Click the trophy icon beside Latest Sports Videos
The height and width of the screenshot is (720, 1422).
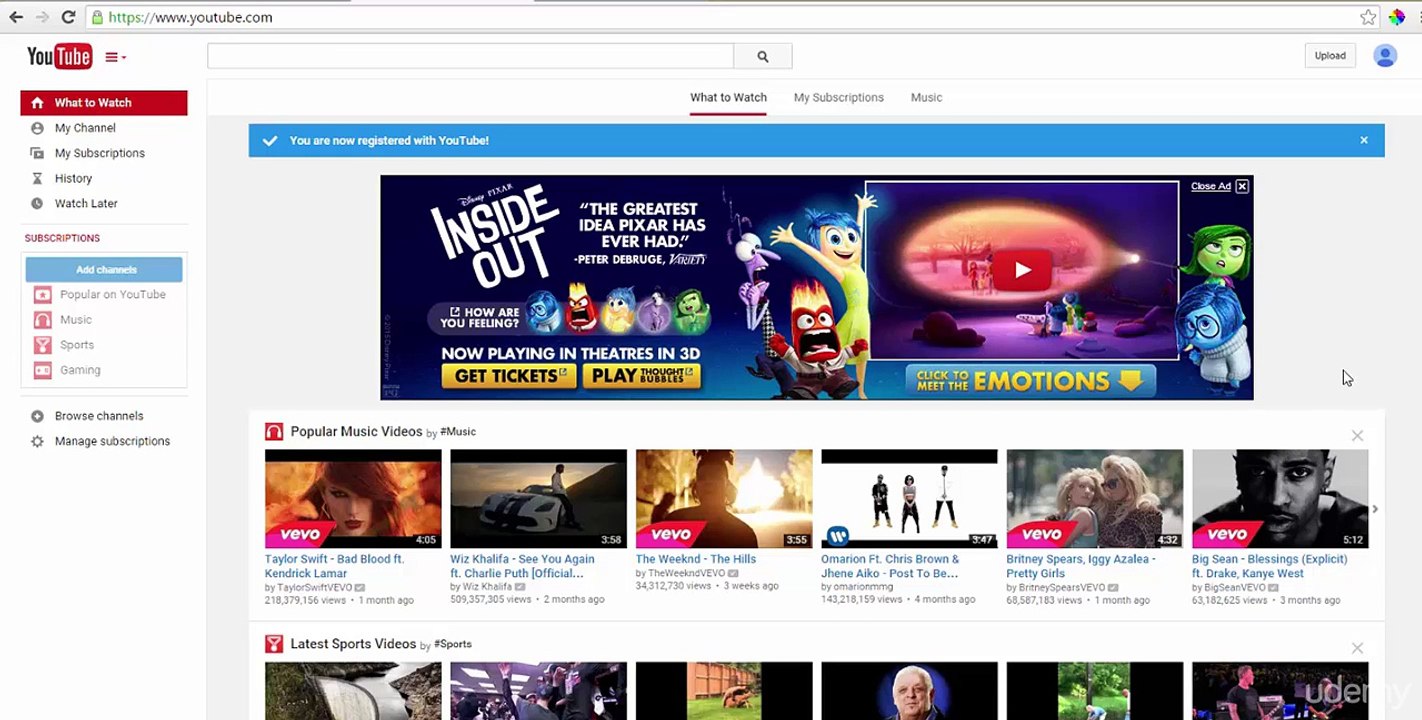274,644
